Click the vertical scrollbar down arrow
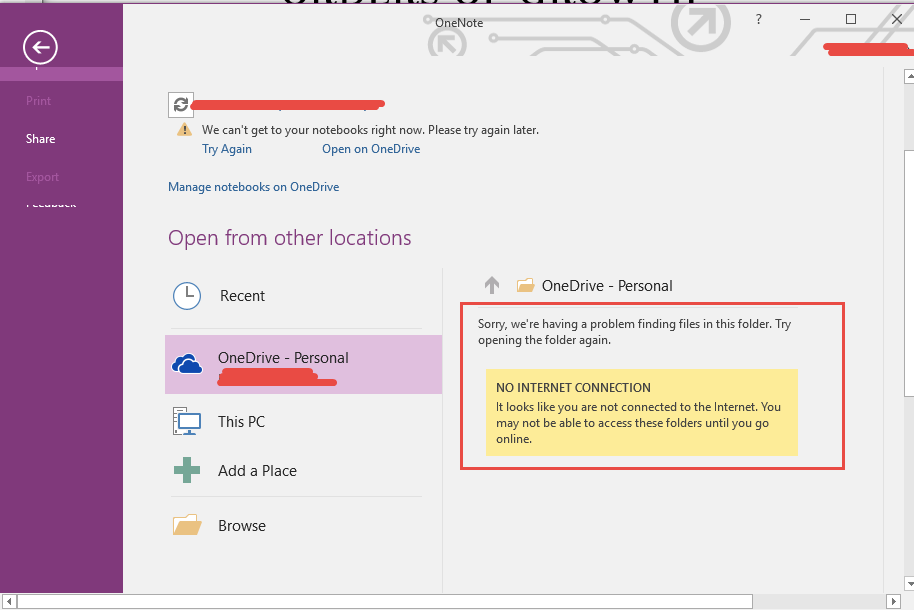The height and width of the screenshot is (610, 914). 909,584
